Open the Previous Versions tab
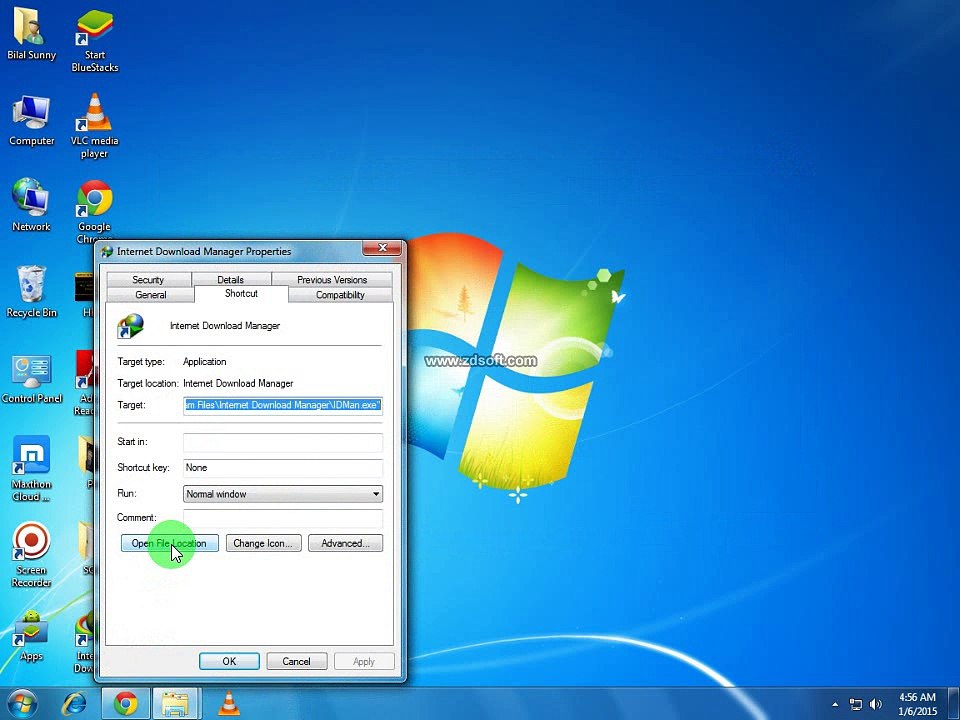Screen dimensions: 960x720 [332, 279]
